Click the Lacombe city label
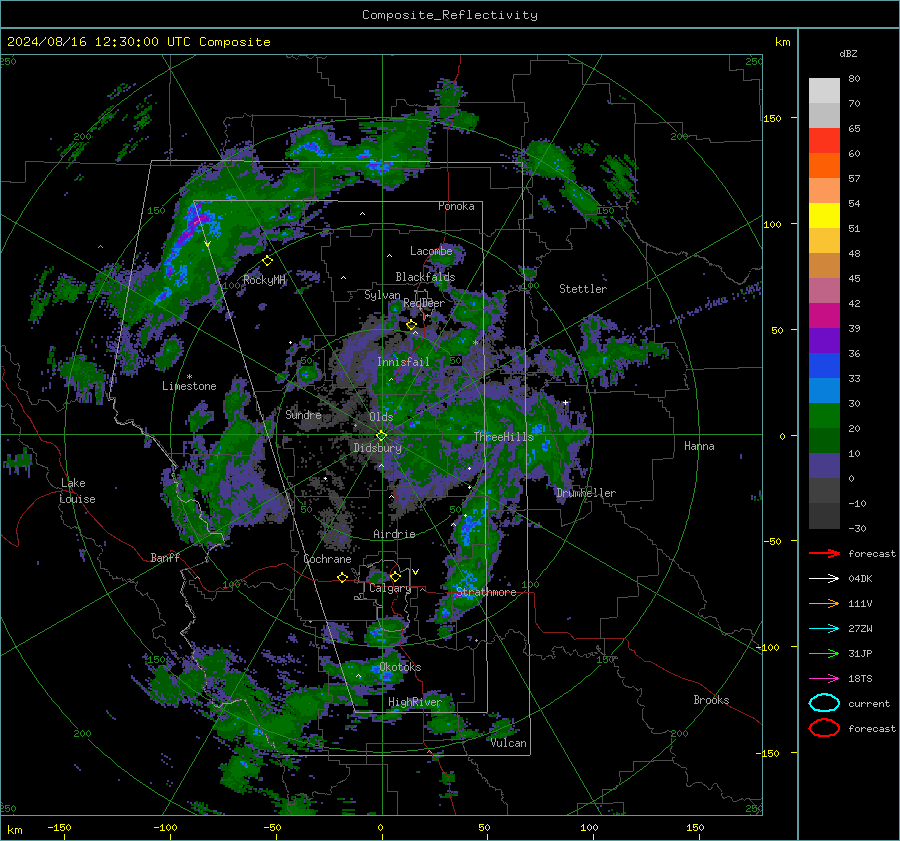This screenshot has height=841, width=900. click(x=431, y=251)
